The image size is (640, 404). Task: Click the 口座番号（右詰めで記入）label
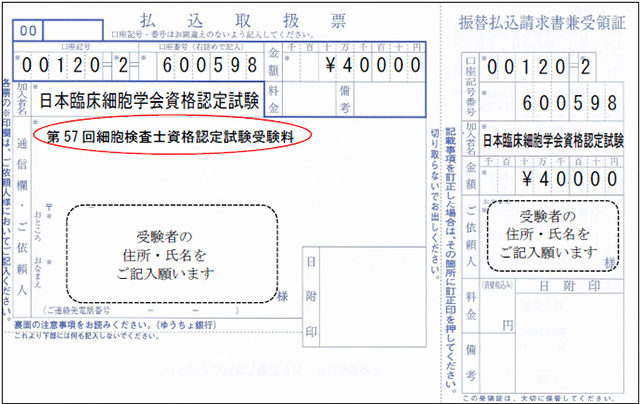point(201,47)
